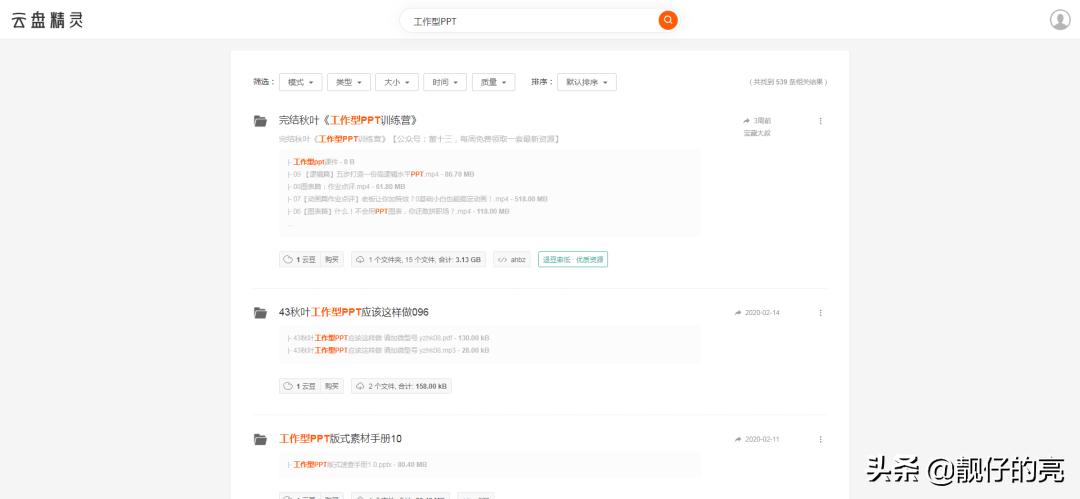Click the 28.00 kB mp3 file row
The image size is (1080, 499).
pos(388,351)
